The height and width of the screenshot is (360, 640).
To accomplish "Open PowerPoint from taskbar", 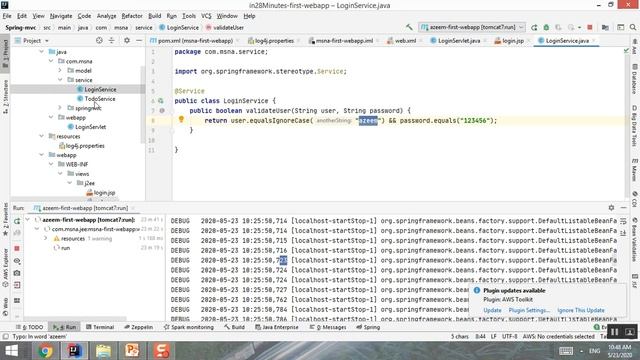I will [132, 351].
